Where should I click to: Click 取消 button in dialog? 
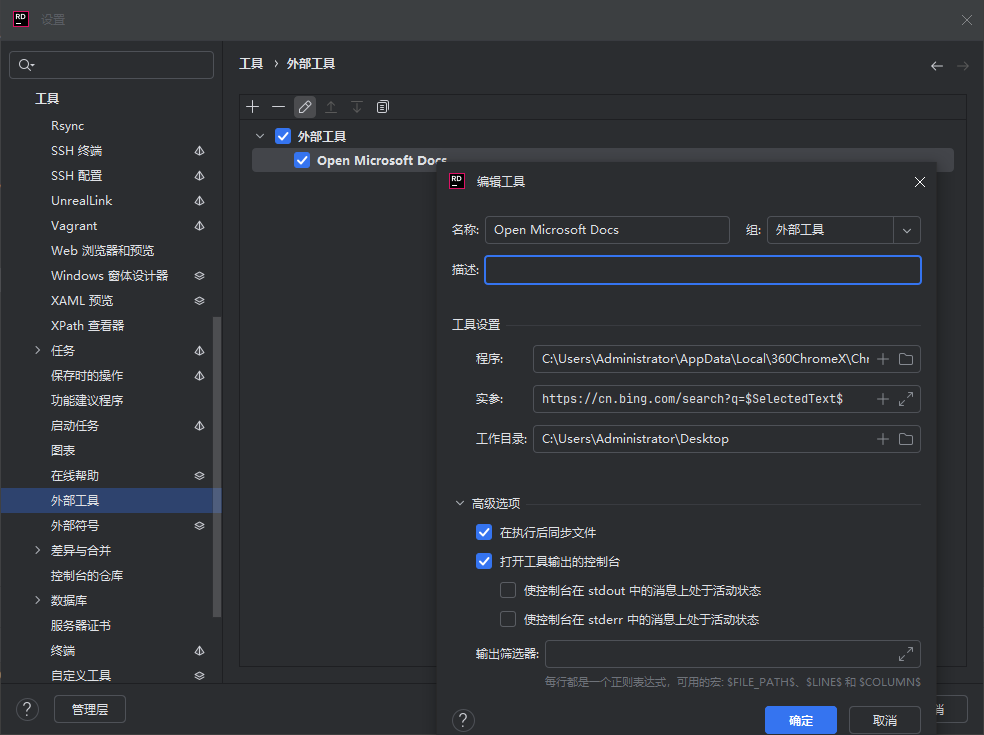pos(885,720)
